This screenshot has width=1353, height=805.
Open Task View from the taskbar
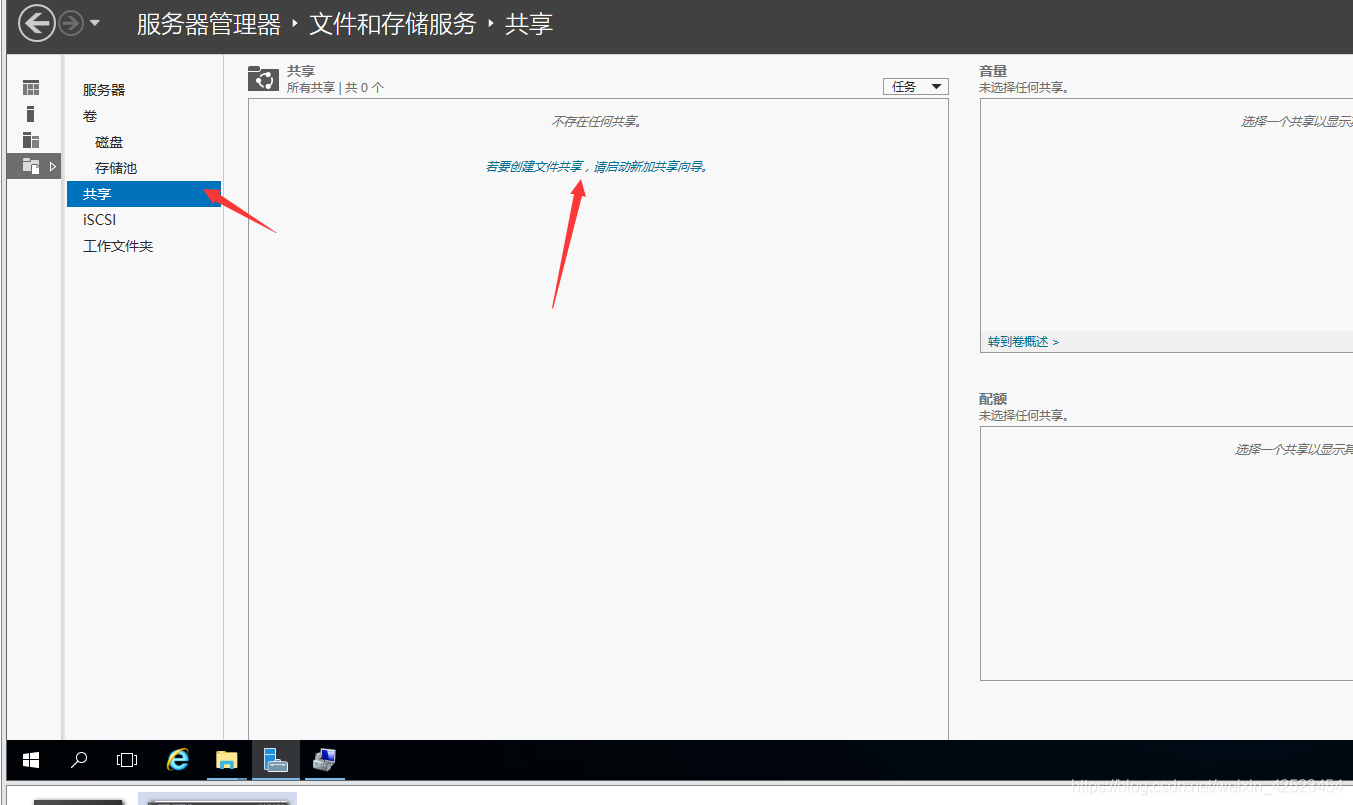coord(127,760)
